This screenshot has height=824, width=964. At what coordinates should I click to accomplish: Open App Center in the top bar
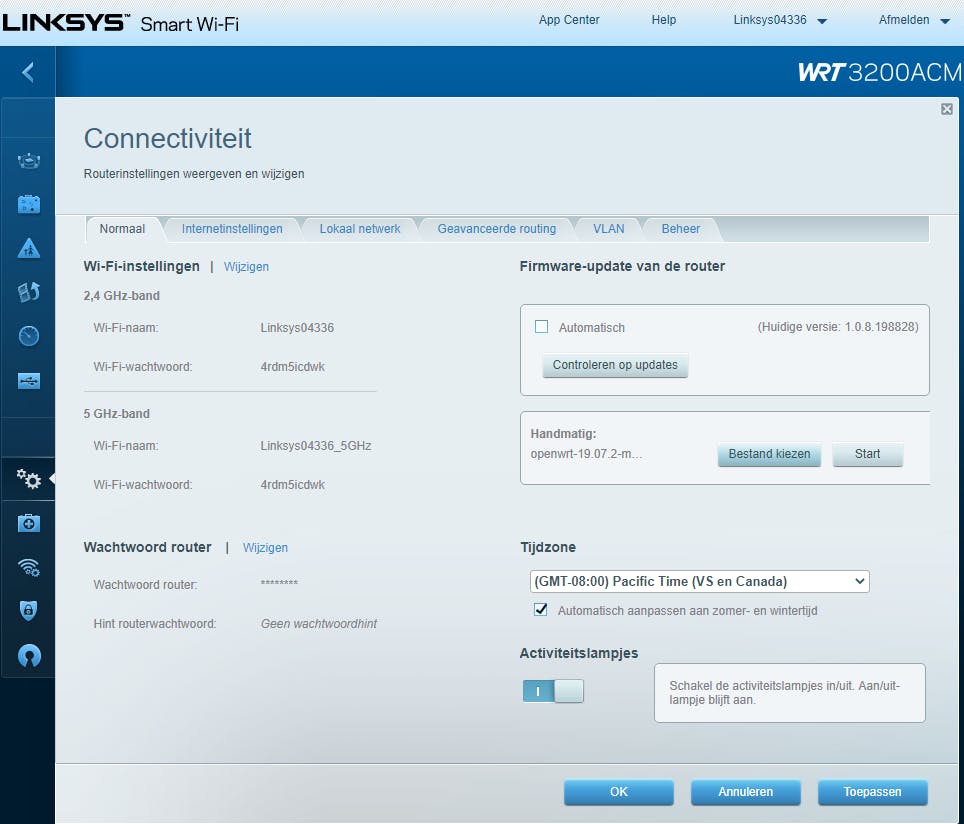pyautogui.click(x=569, y=20)
